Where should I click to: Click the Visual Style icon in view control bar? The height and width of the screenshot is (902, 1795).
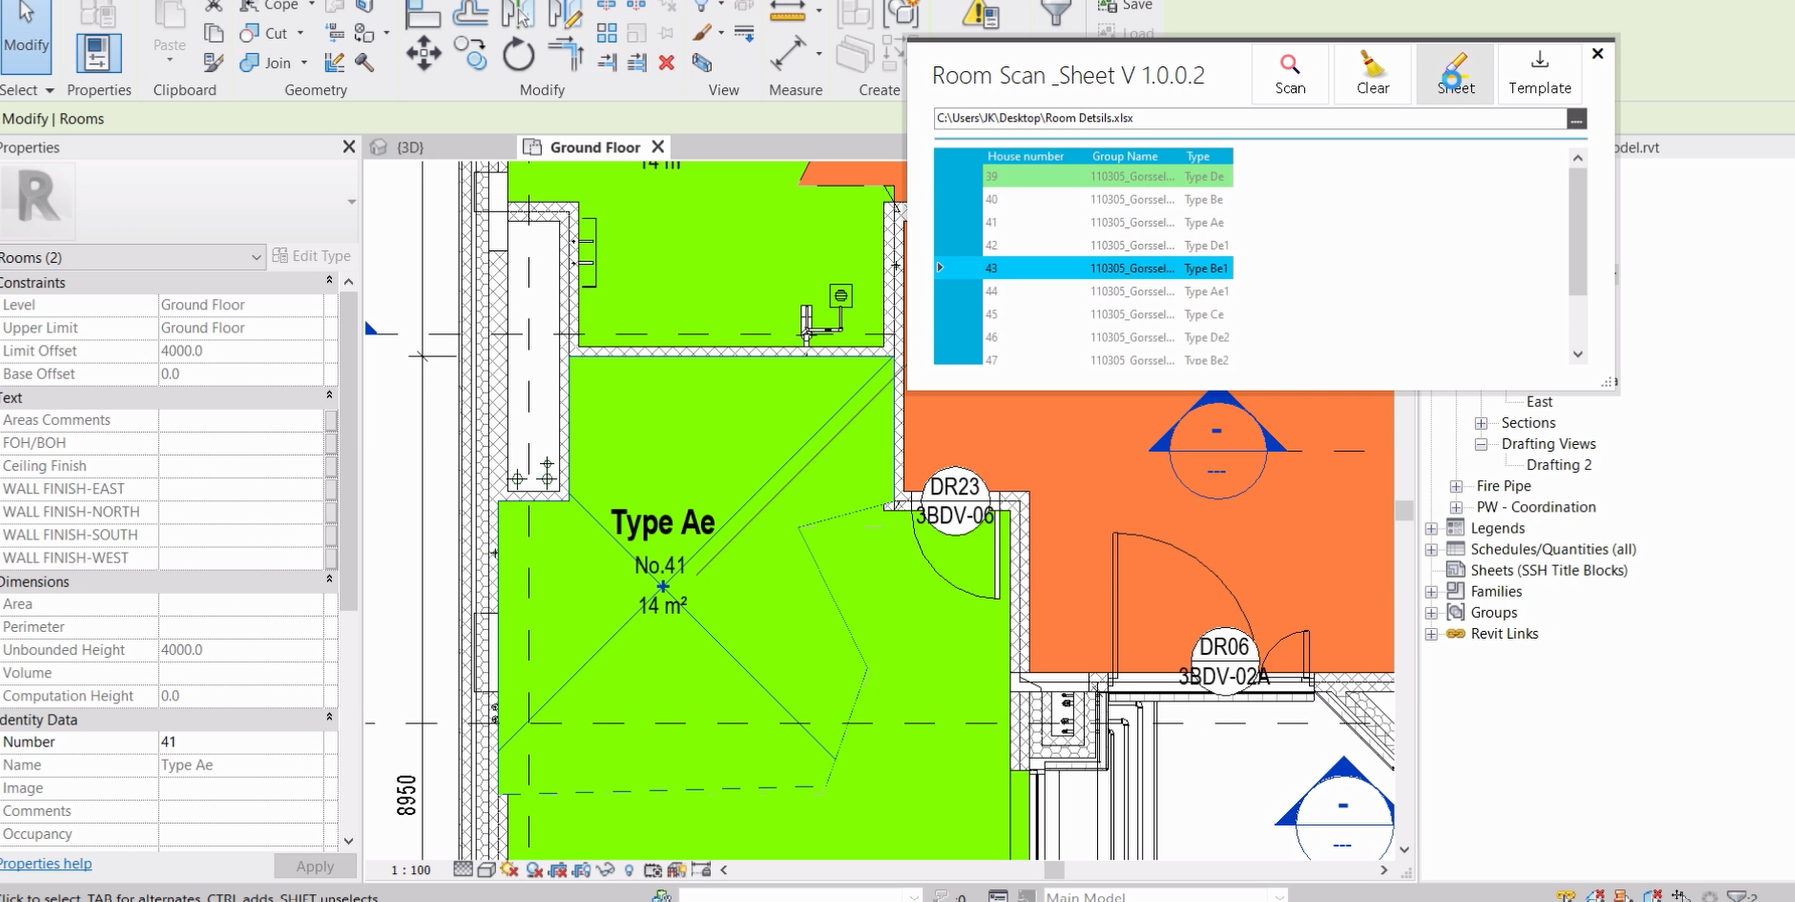(x=486, y=870)
